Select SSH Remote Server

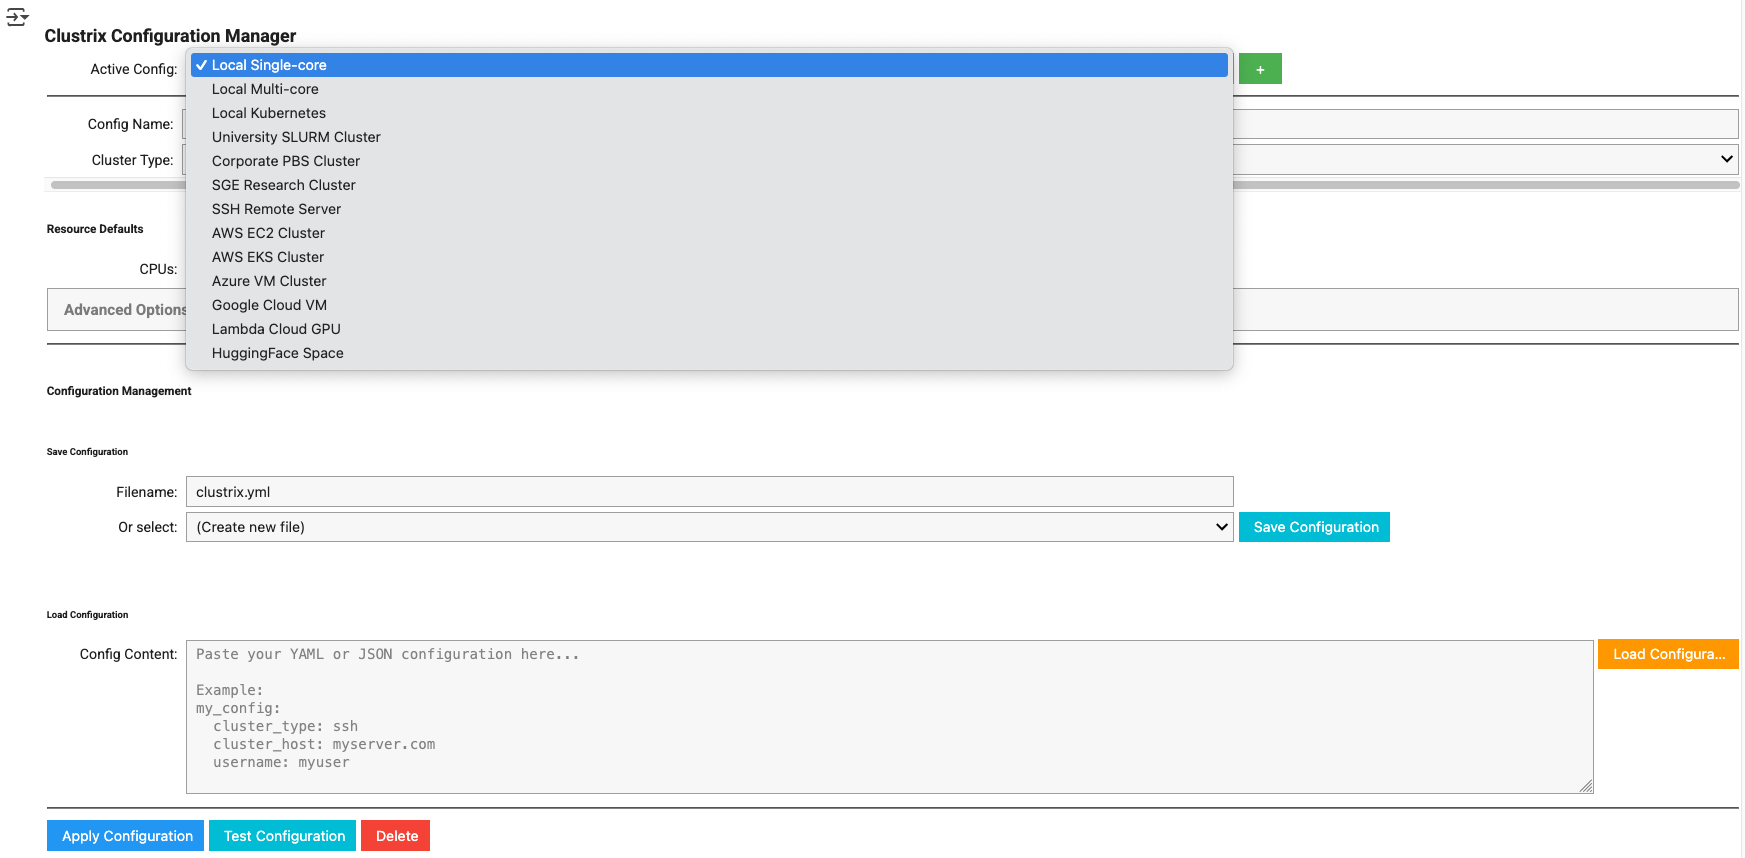tap(709, 209)
